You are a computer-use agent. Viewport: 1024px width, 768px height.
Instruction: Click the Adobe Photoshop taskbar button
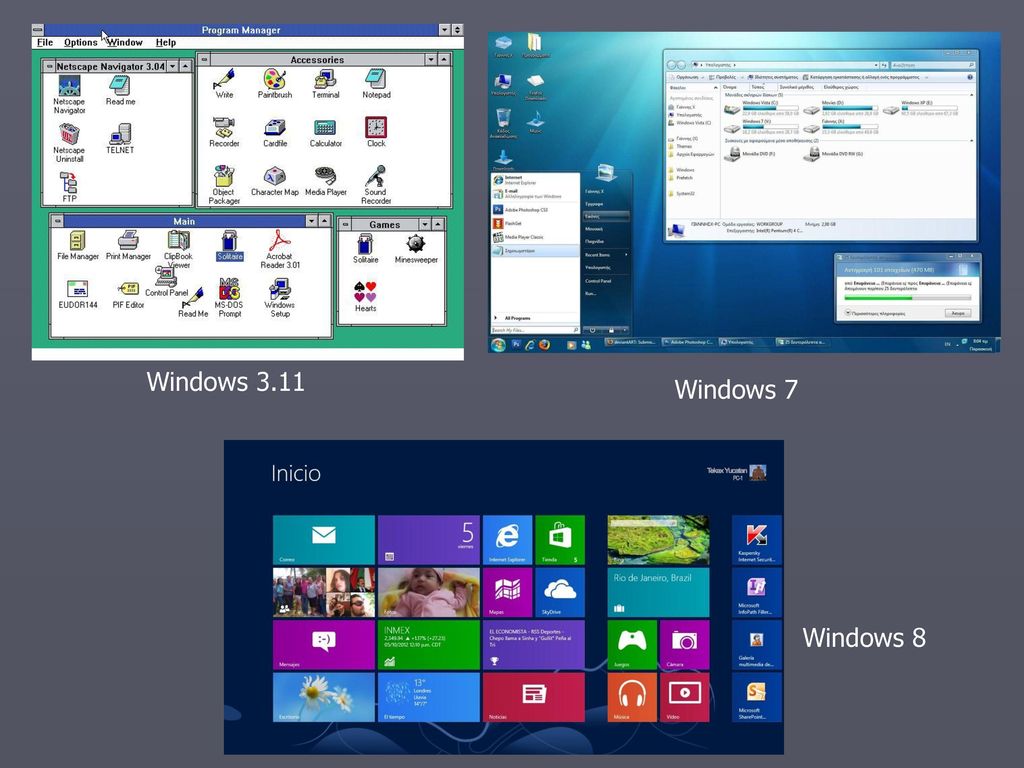(x=689, y=342)
